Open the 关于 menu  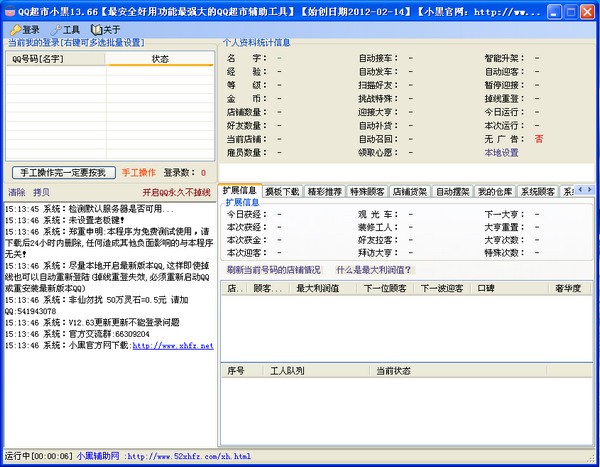[106, 29]
